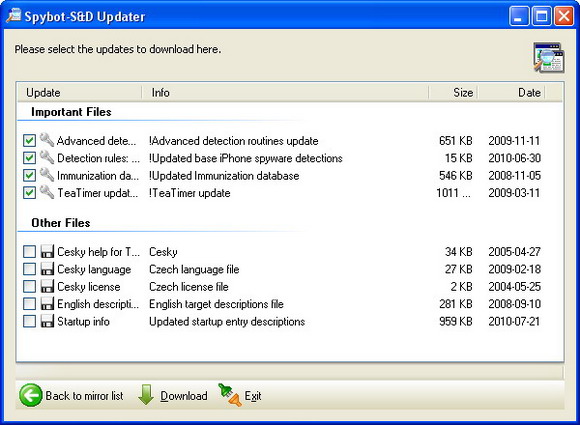Screen dimensions: 580x425
Task: Click the floppy disk icon for English descriptions
Action: click(47, 304)
